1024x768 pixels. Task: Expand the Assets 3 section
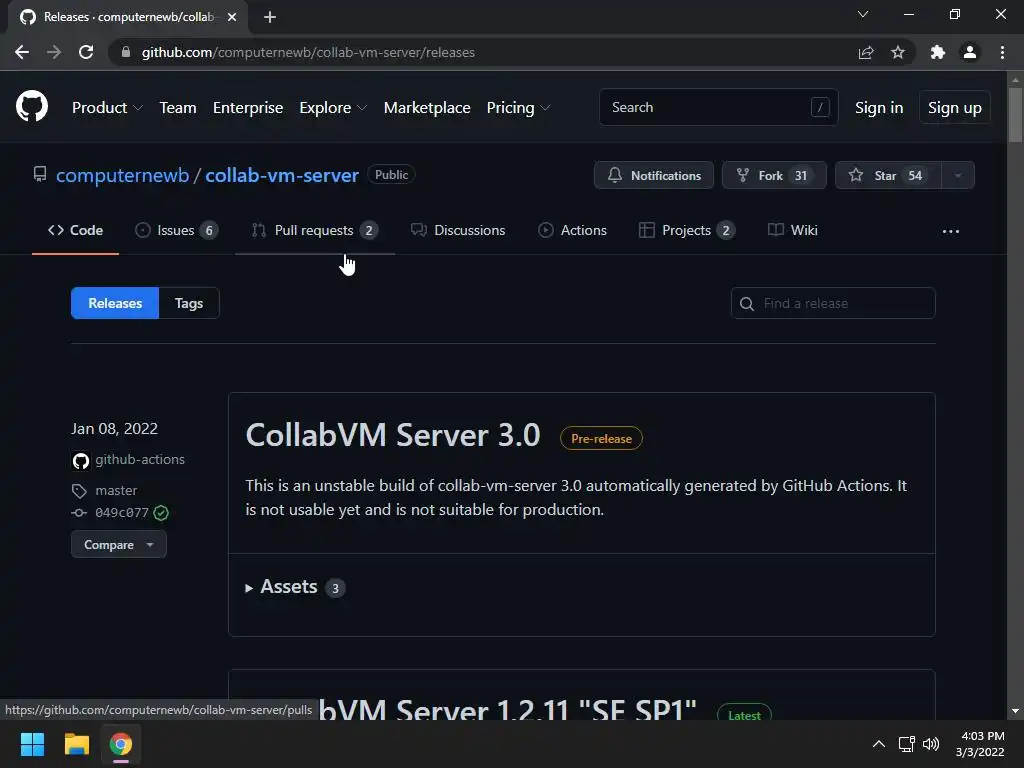(x=295, y=587)
